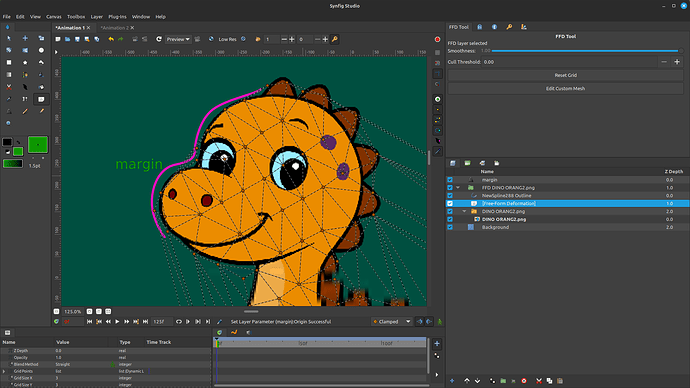Switch to the Animation 2 tab
690x388 pixels.
tap(114, 28)
